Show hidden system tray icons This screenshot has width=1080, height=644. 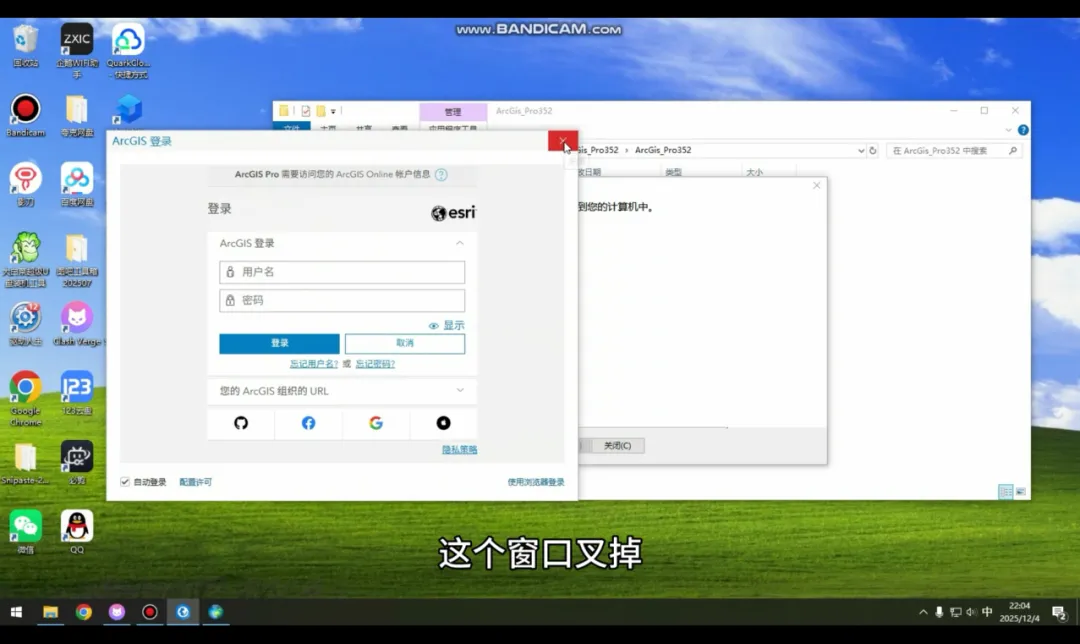click(923, 612)
